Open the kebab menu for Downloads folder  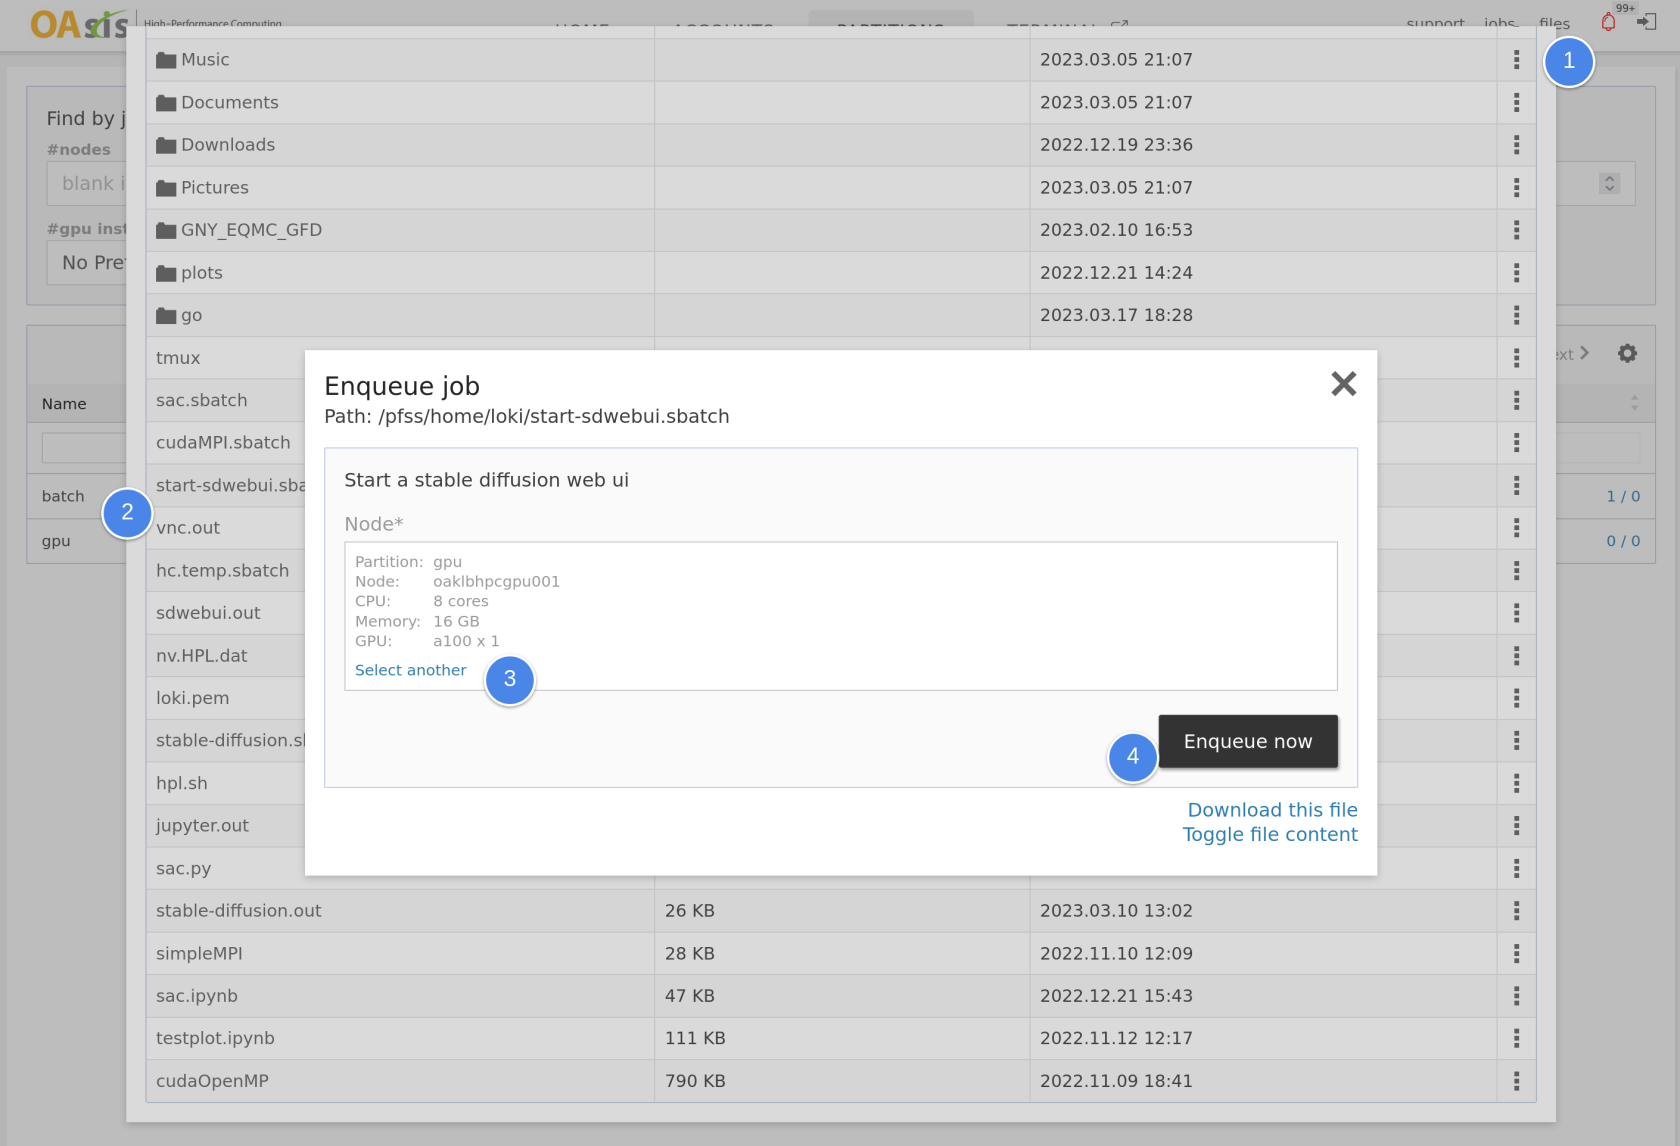[1516, 145]
